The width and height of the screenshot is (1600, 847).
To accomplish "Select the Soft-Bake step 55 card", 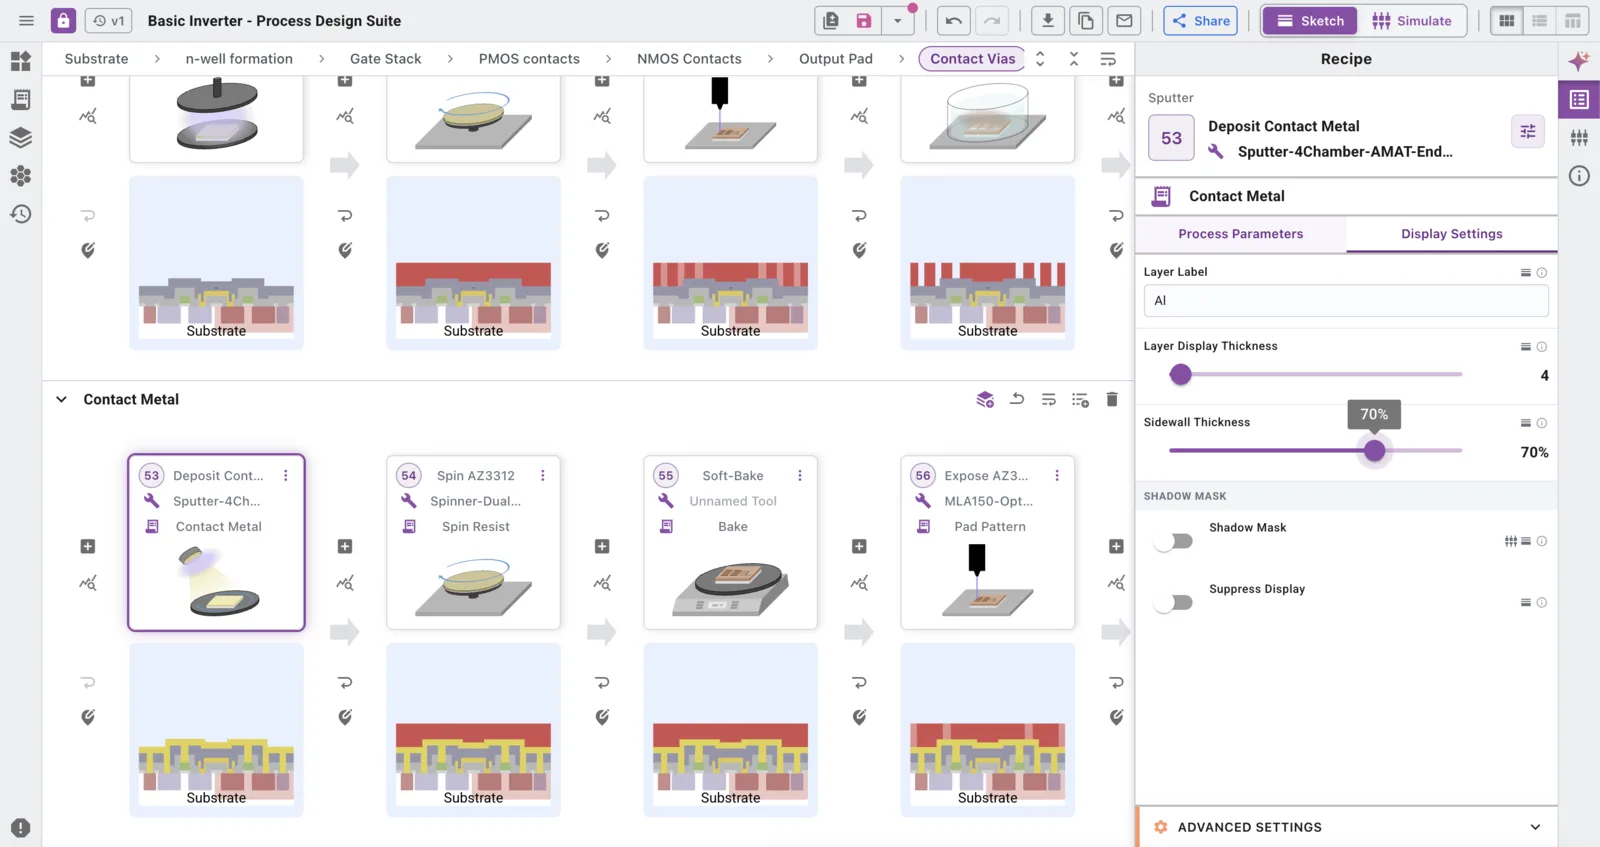I will 731,543.
